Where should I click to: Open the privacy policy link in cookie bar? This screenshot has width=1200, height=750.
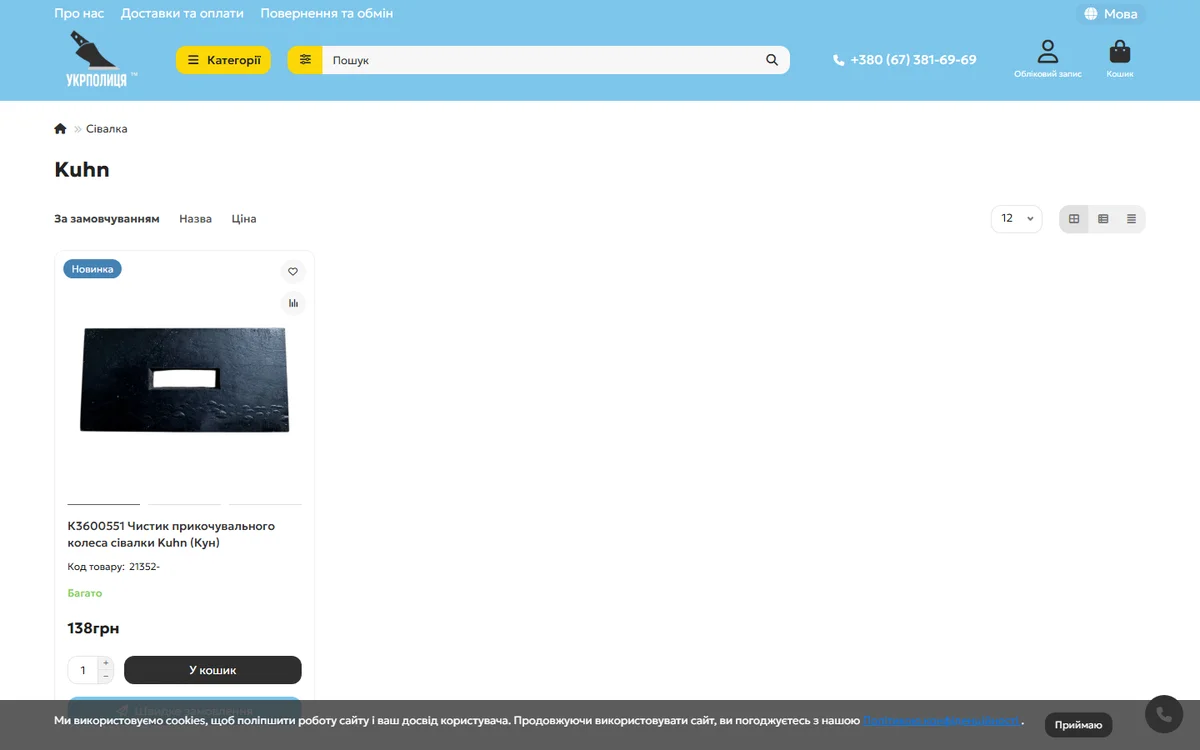[942, 720]
